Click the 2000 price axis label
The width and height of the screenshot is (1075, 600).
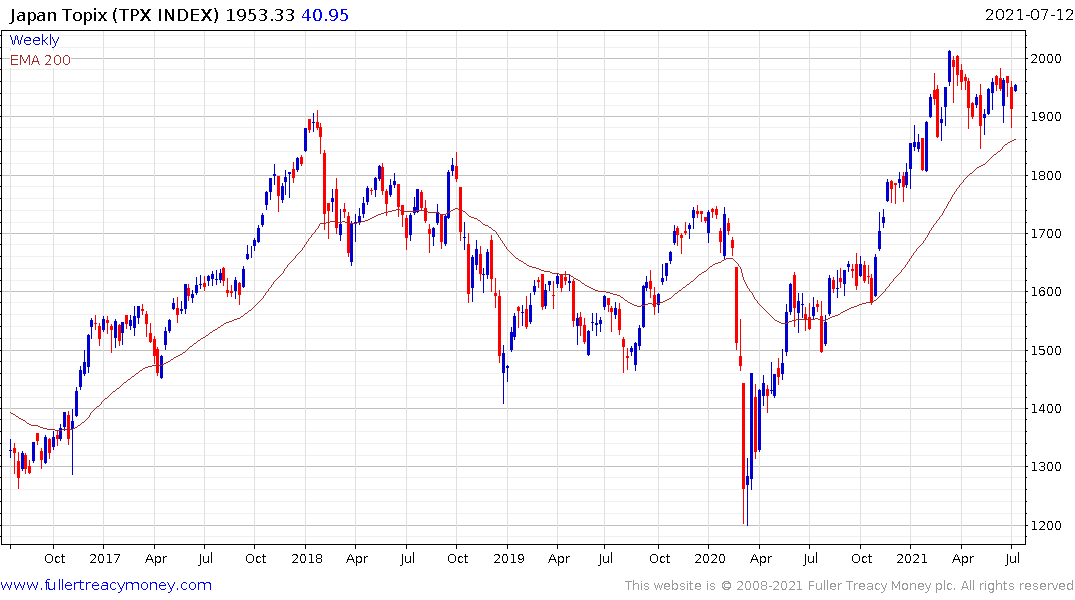1046,58
